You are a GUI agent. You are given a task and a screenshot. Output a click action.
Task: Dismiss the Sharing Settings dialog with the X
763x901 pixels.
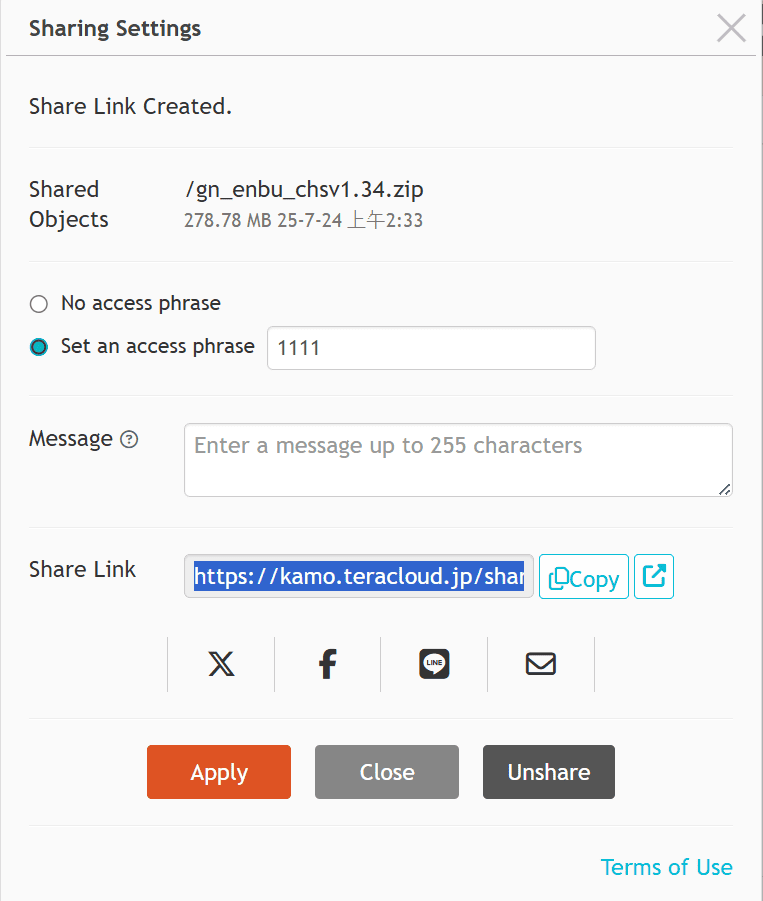pyautogui.click(x=731, y=28)
